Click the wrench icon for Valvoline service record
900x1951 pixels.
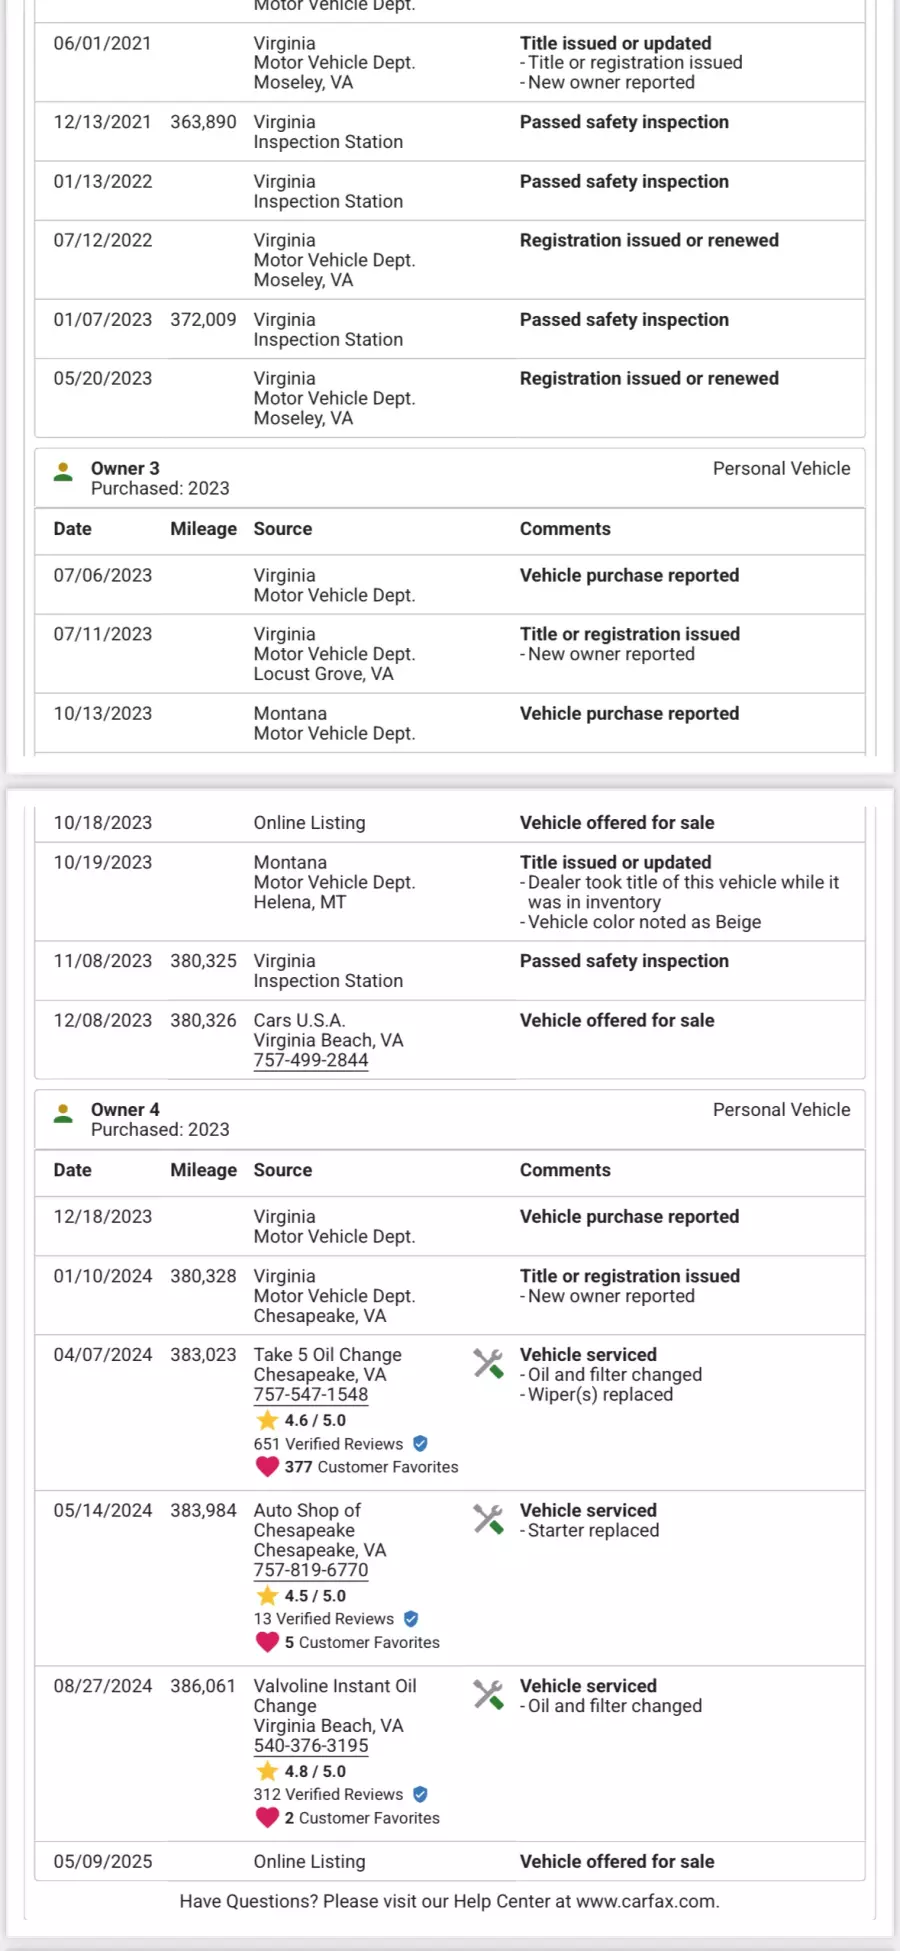[488, 1694]
